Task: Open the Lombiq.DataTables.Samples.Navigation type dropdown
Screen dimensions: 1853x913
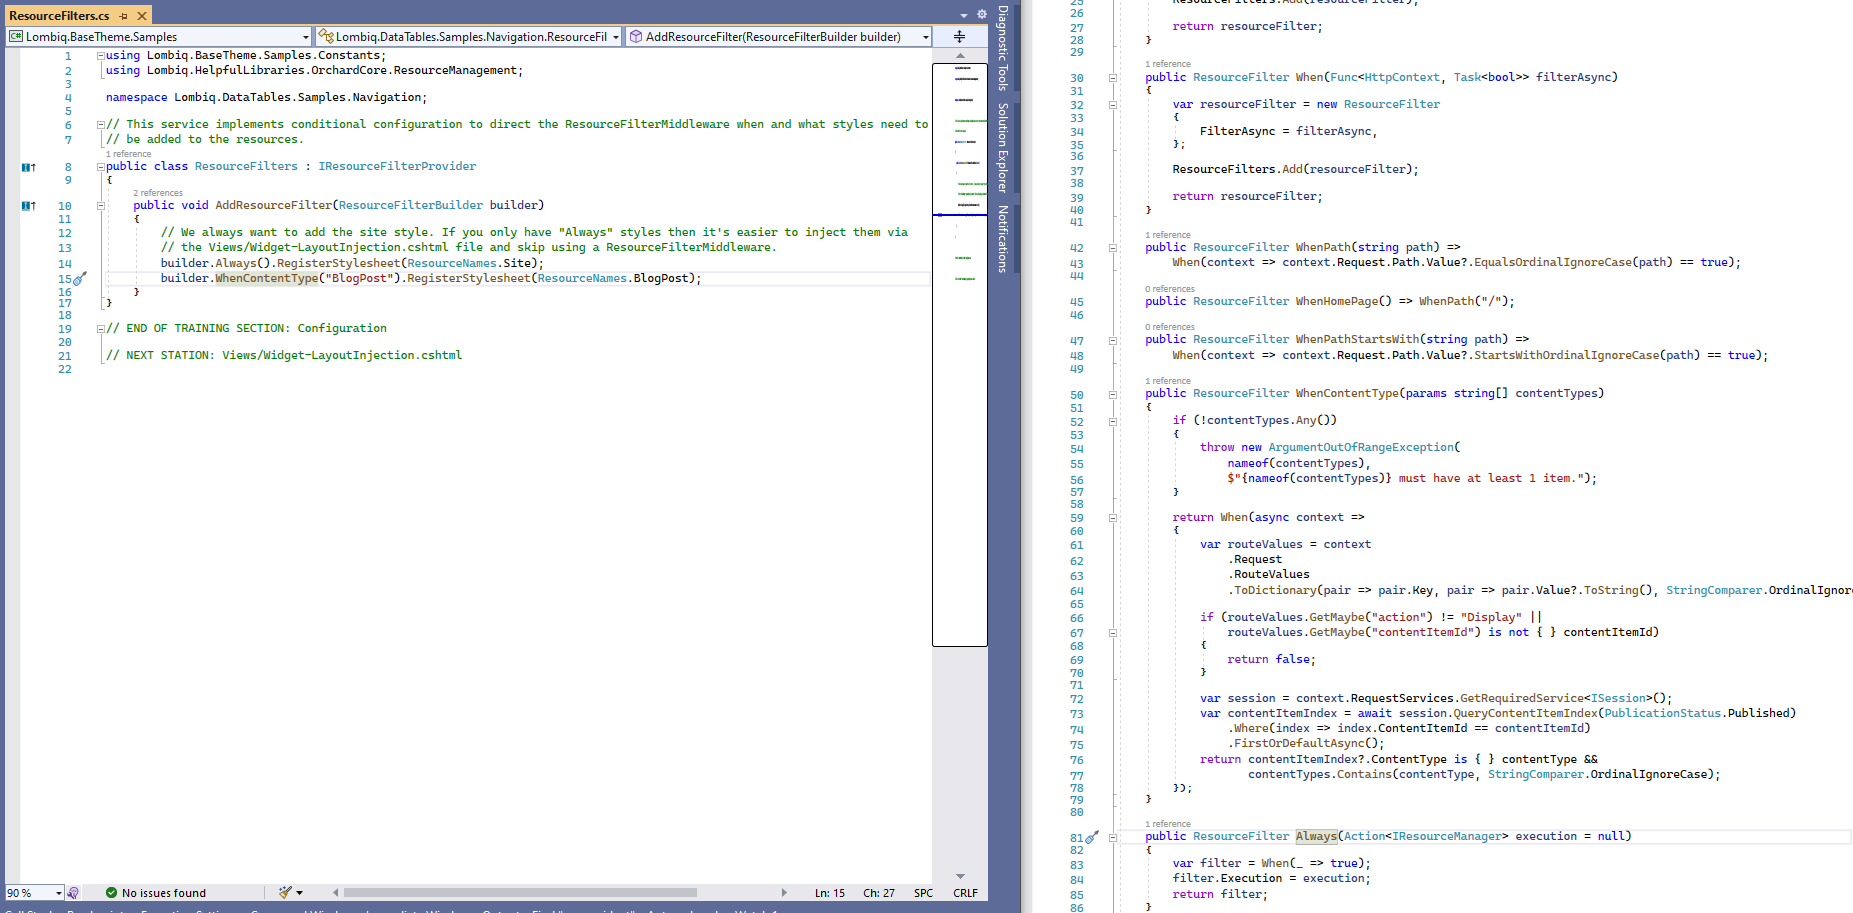Action: point(469,37)
